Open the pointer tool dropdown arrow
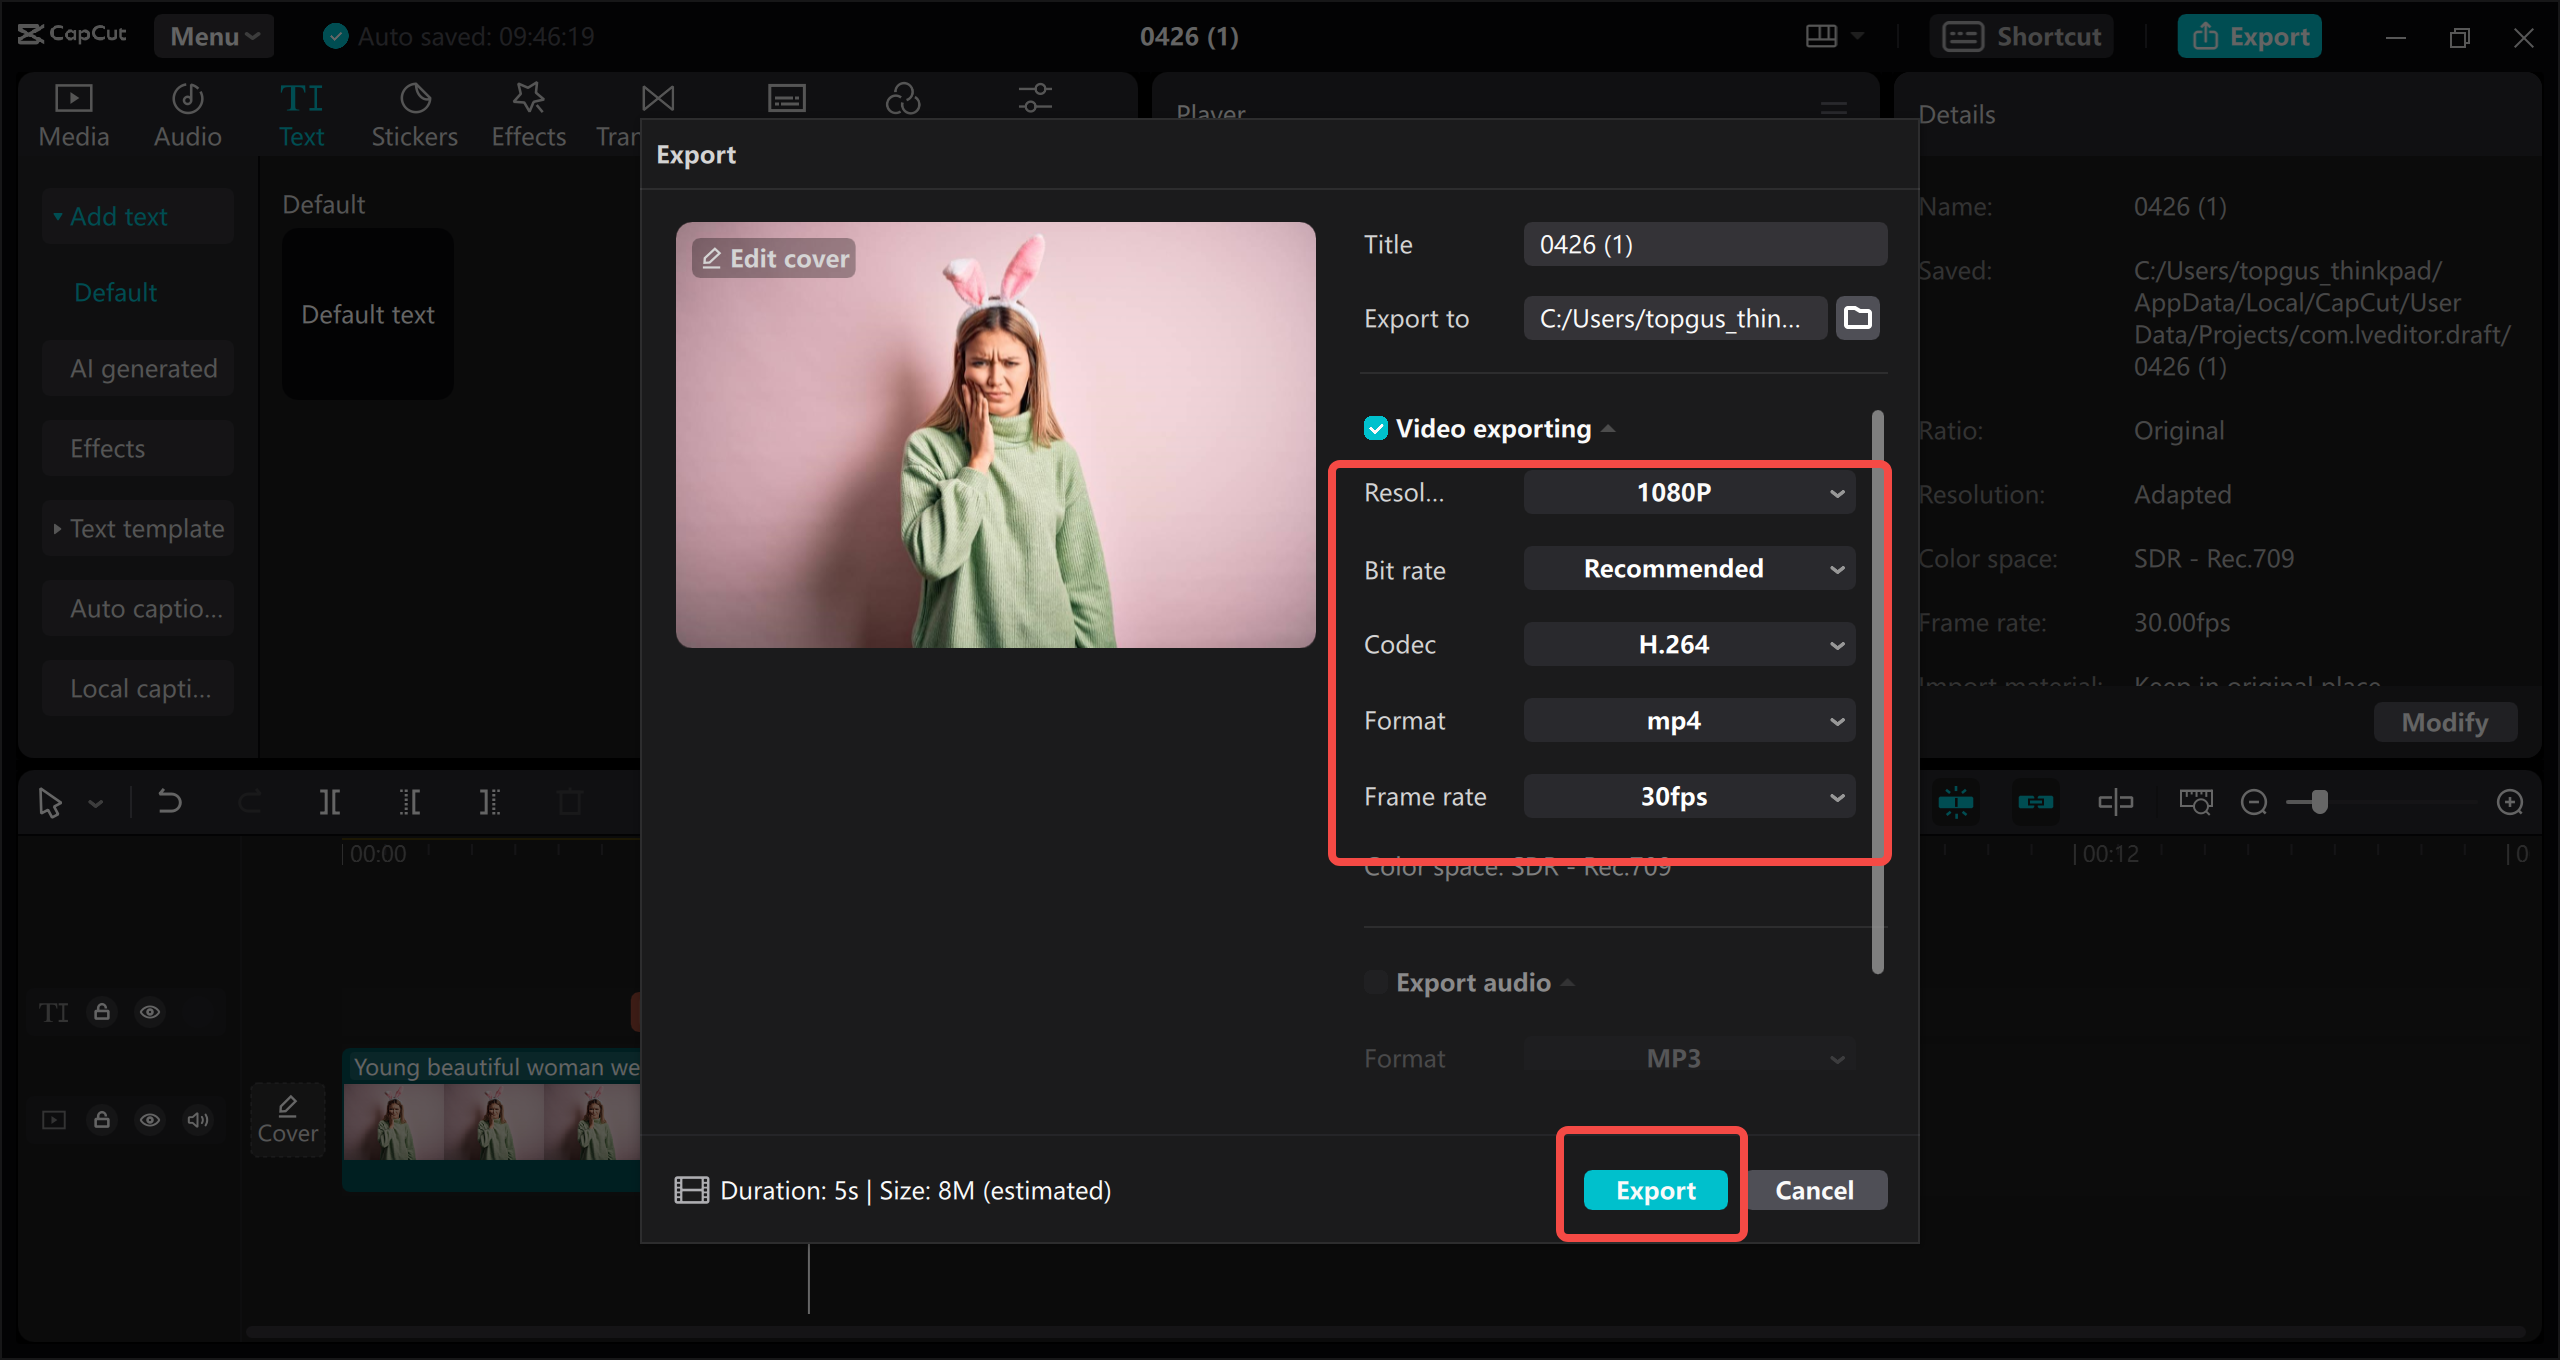The height and width of the screenshot is (1360, 2560). click(x=96, y=803)
